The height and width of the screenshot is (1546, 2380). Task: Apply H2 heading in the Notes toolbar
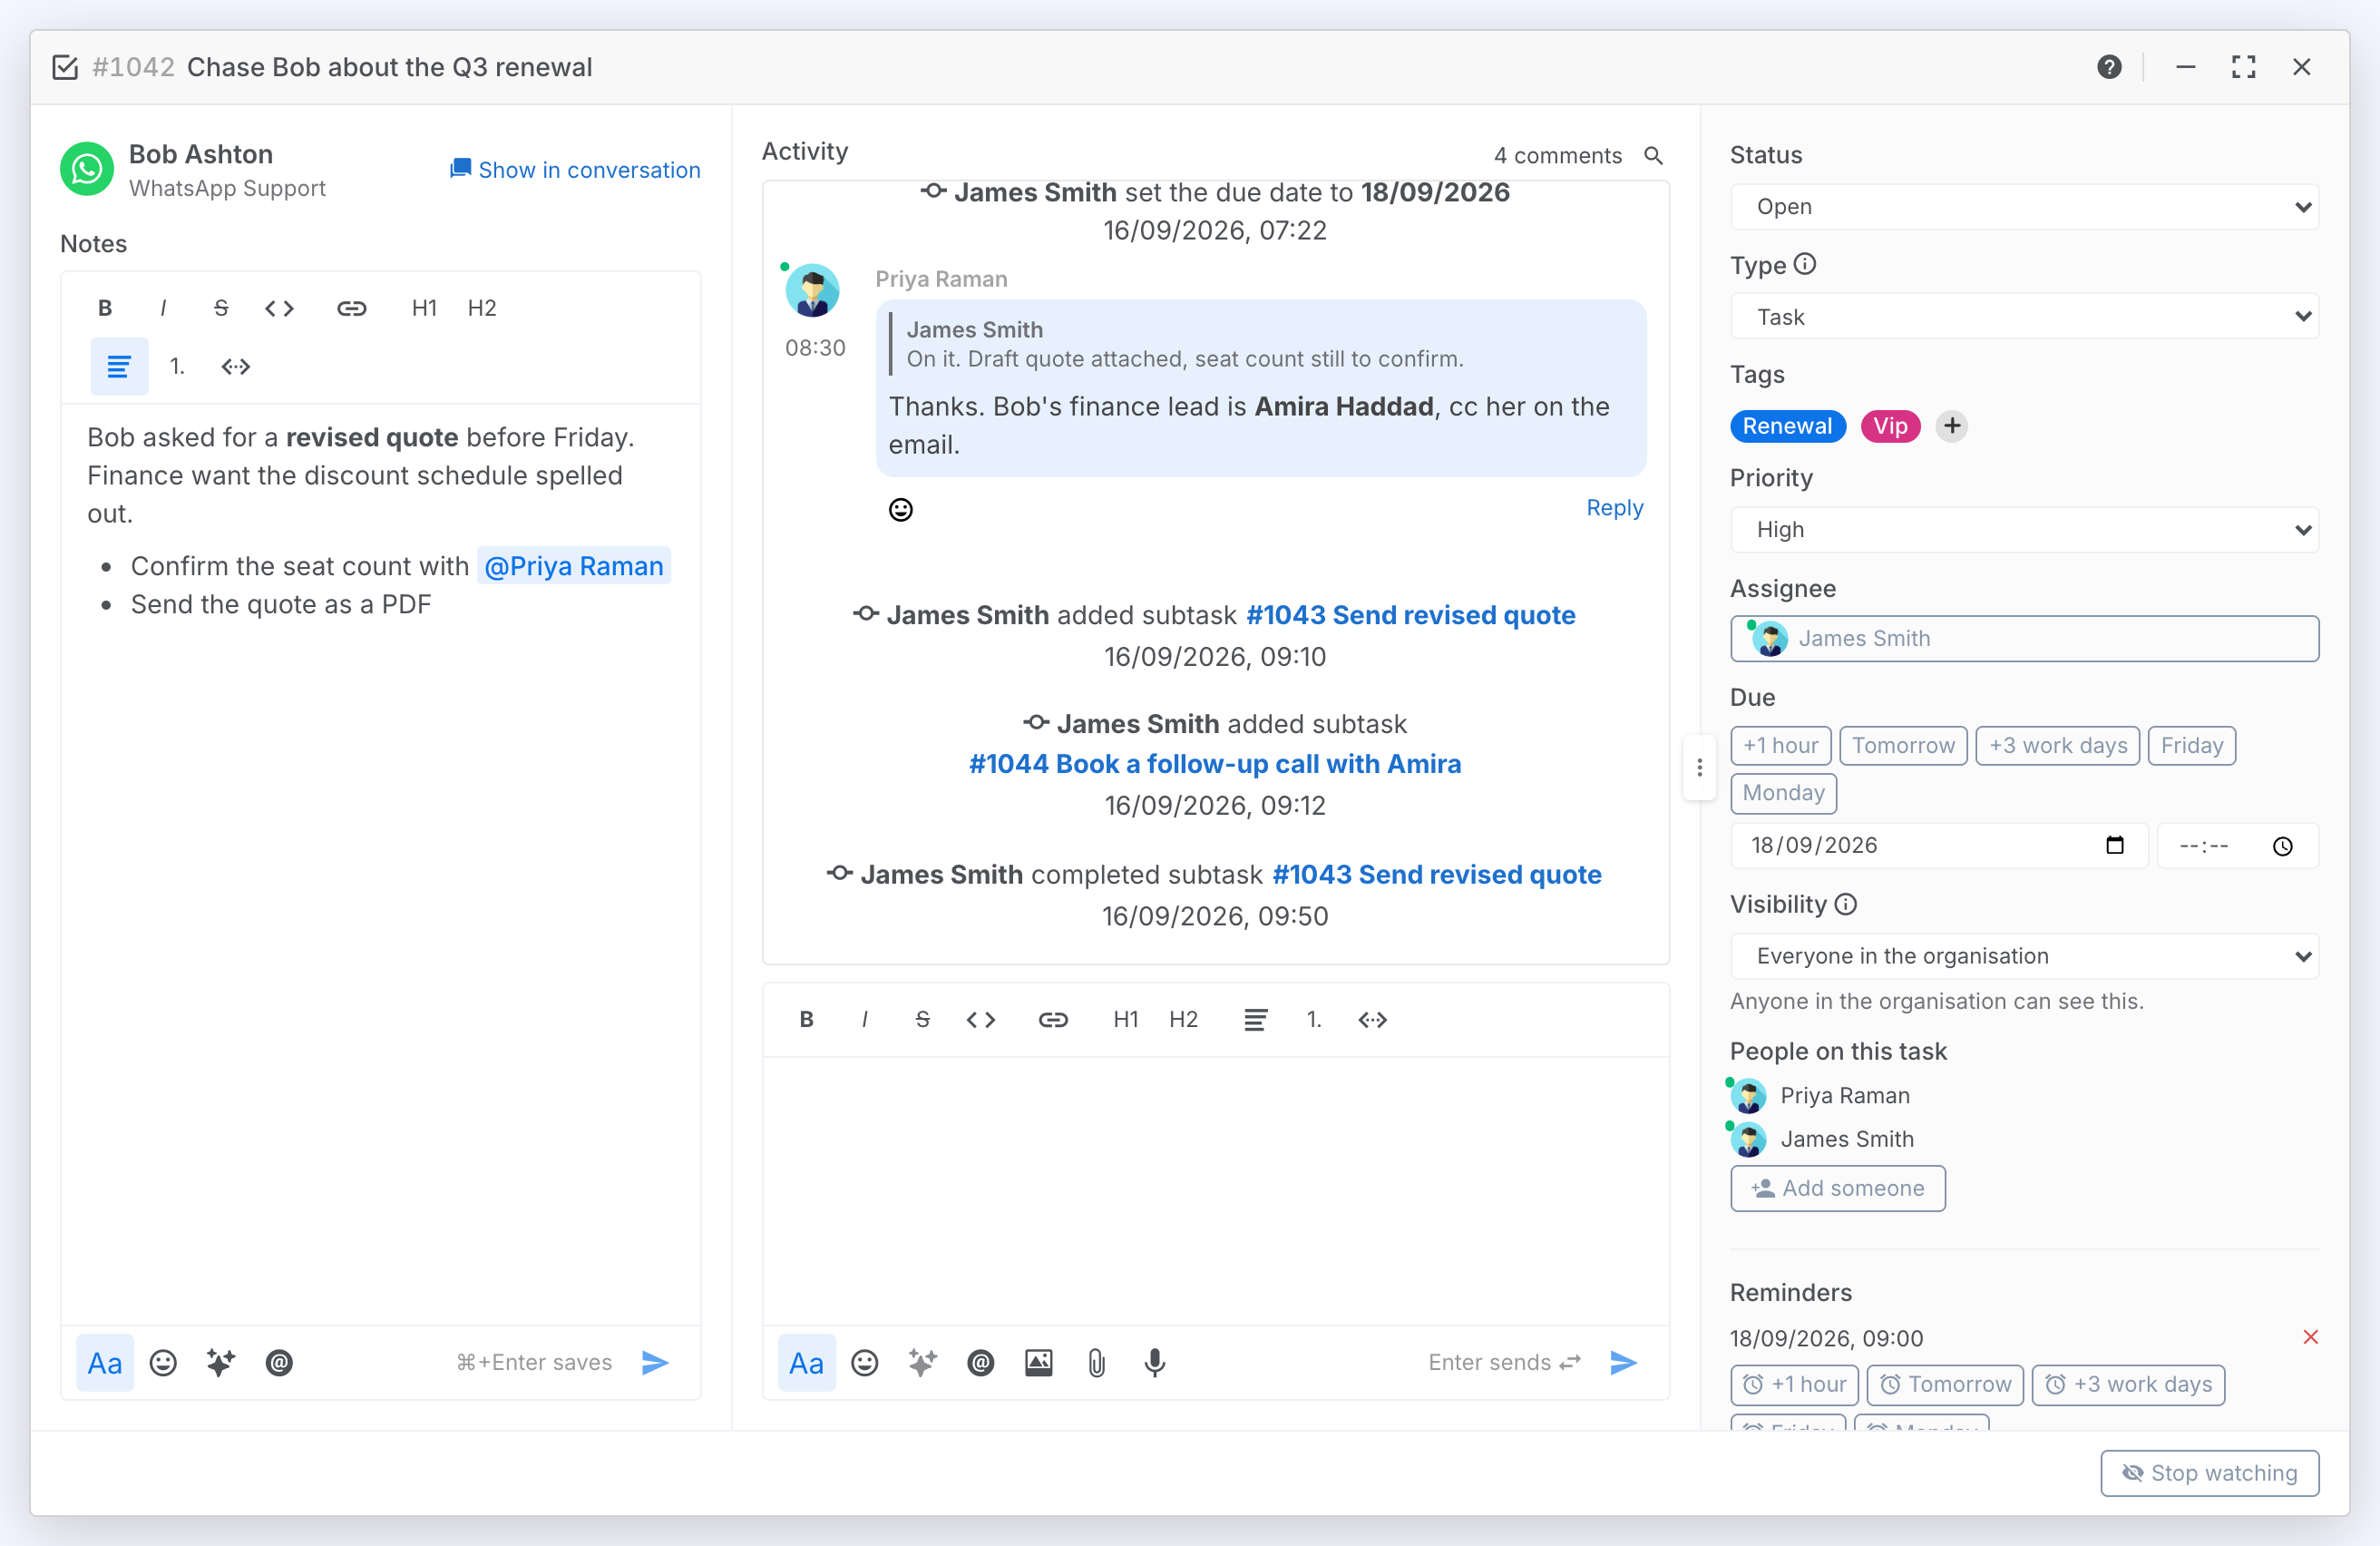[x=482, y=308]
